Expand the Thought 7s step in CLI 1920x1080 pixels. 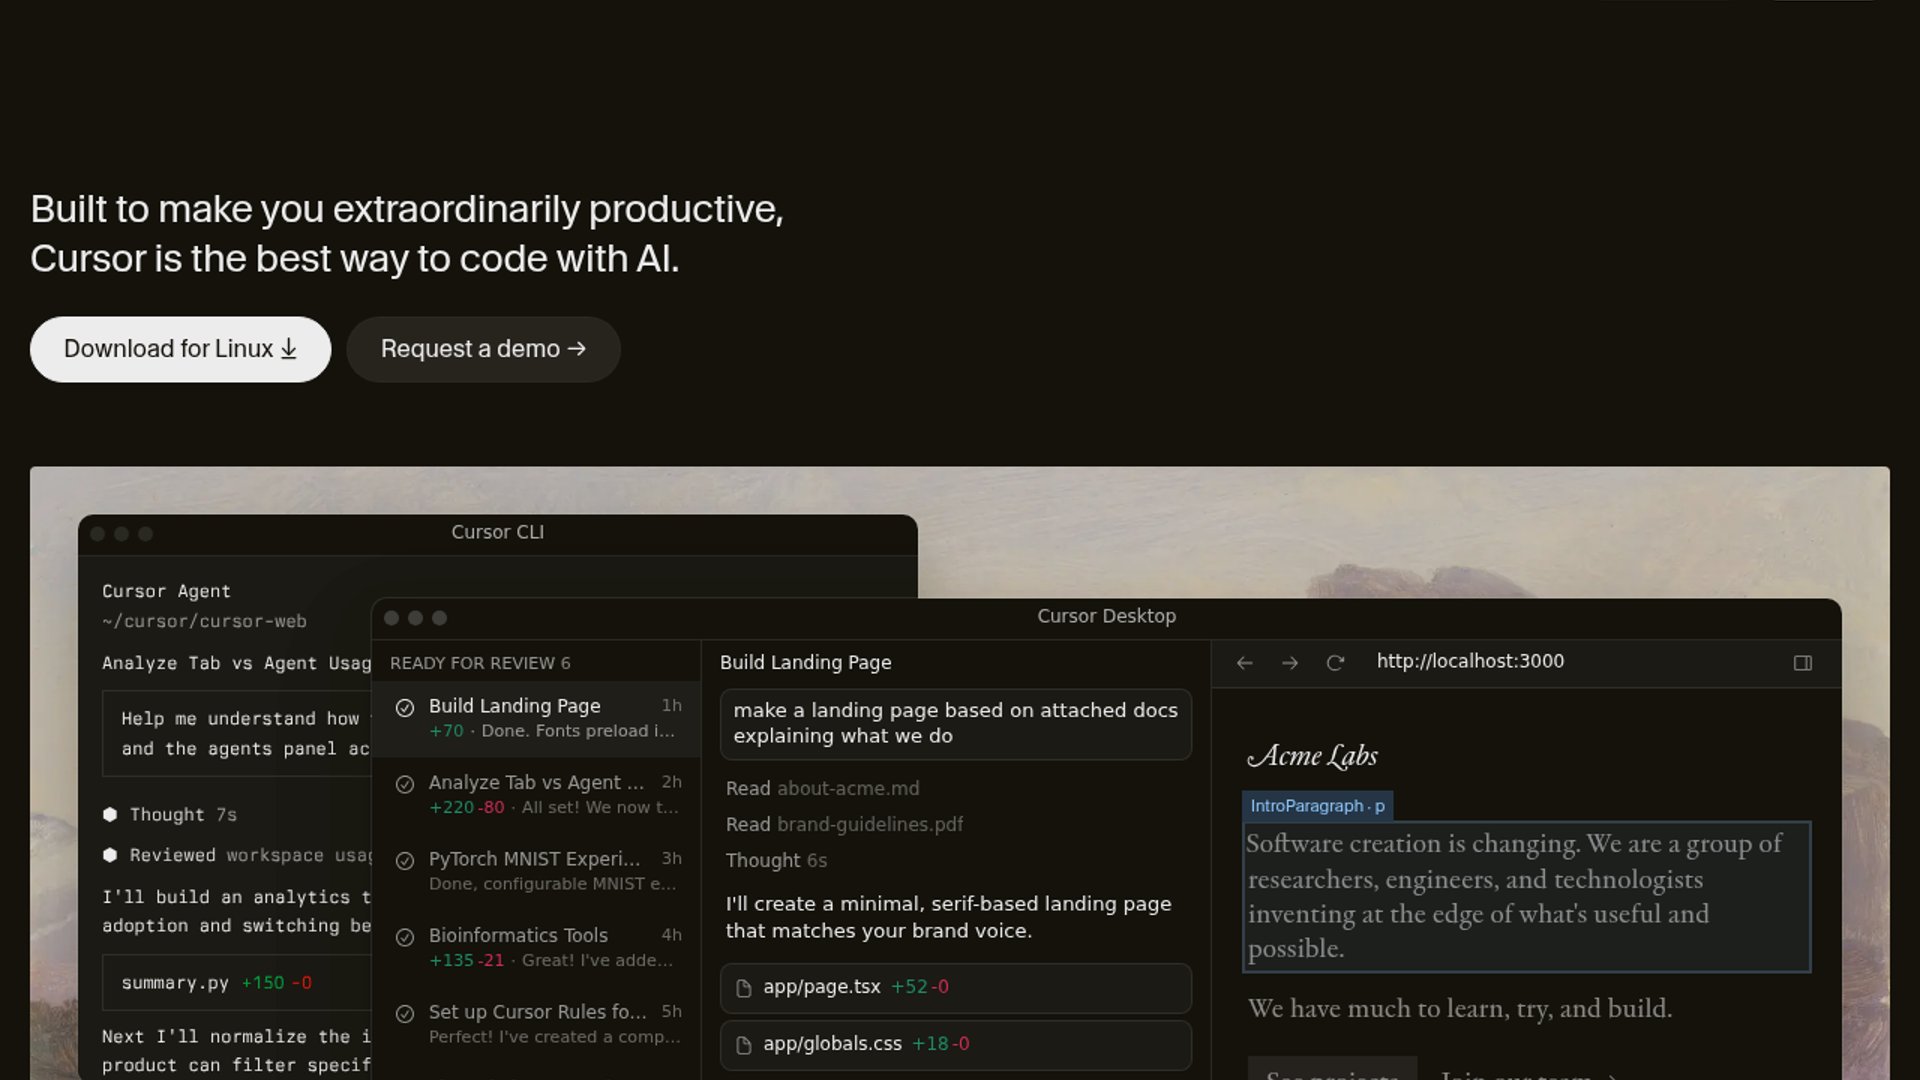[x=182, y=815]
